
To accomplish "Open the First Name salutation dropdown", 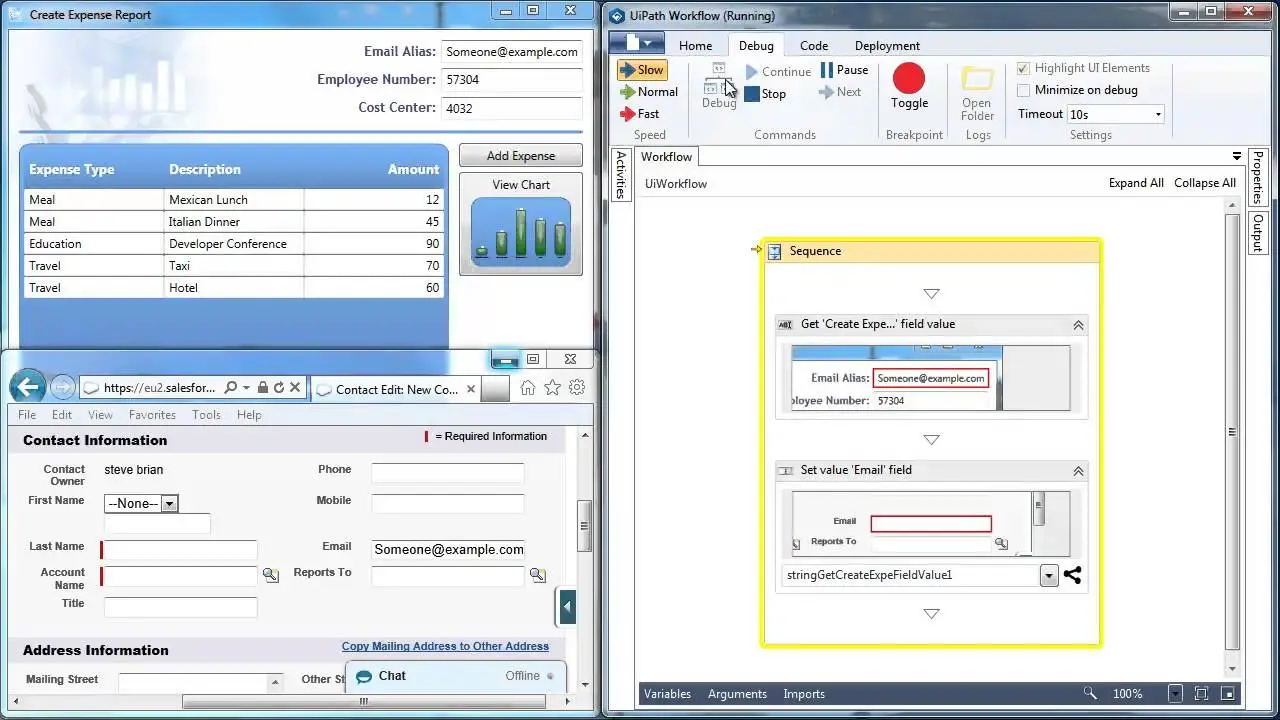I will pos(170,504).
